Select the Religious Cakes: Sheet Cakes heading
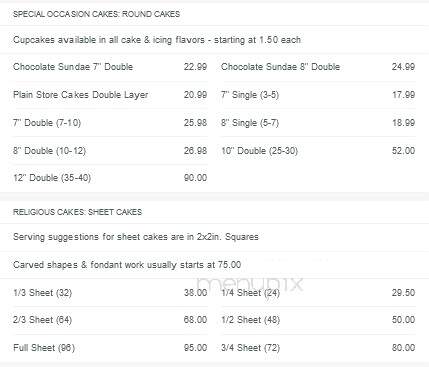 (x=77, y=212)
